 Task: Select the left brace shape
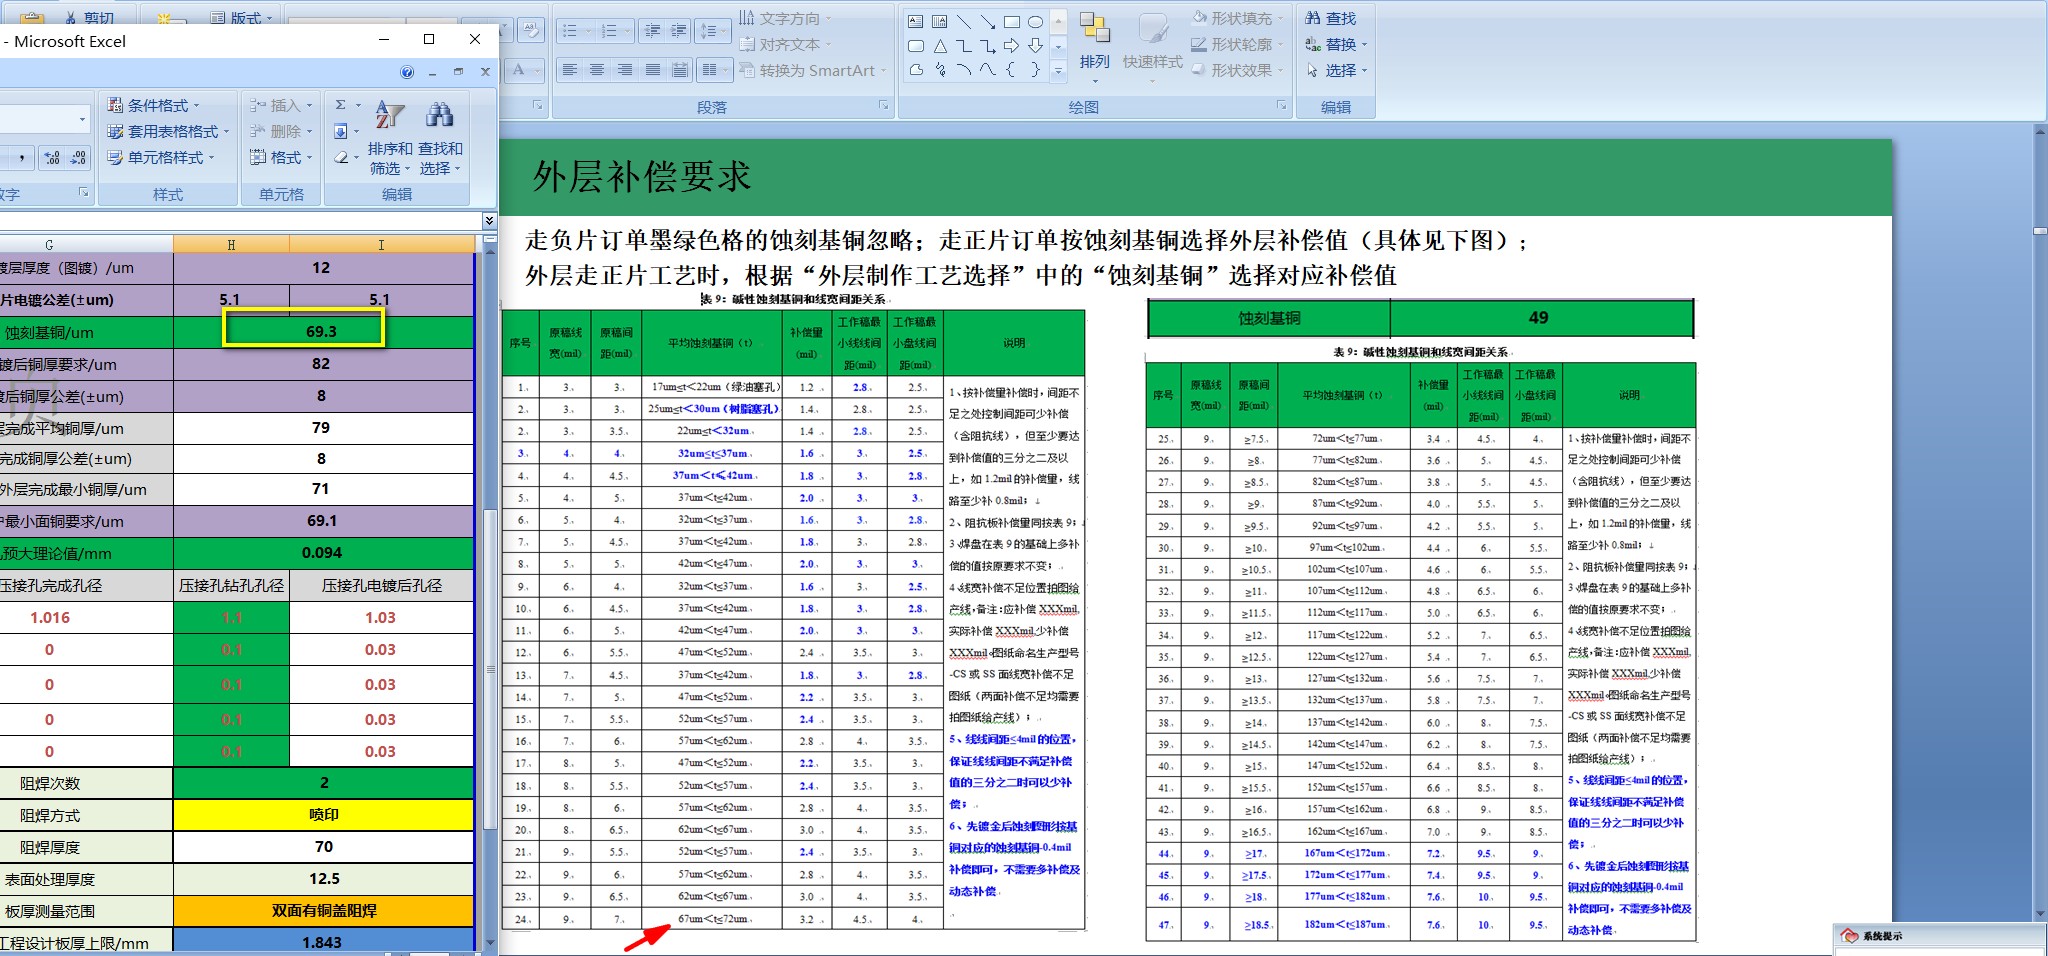click(1012, 70)
